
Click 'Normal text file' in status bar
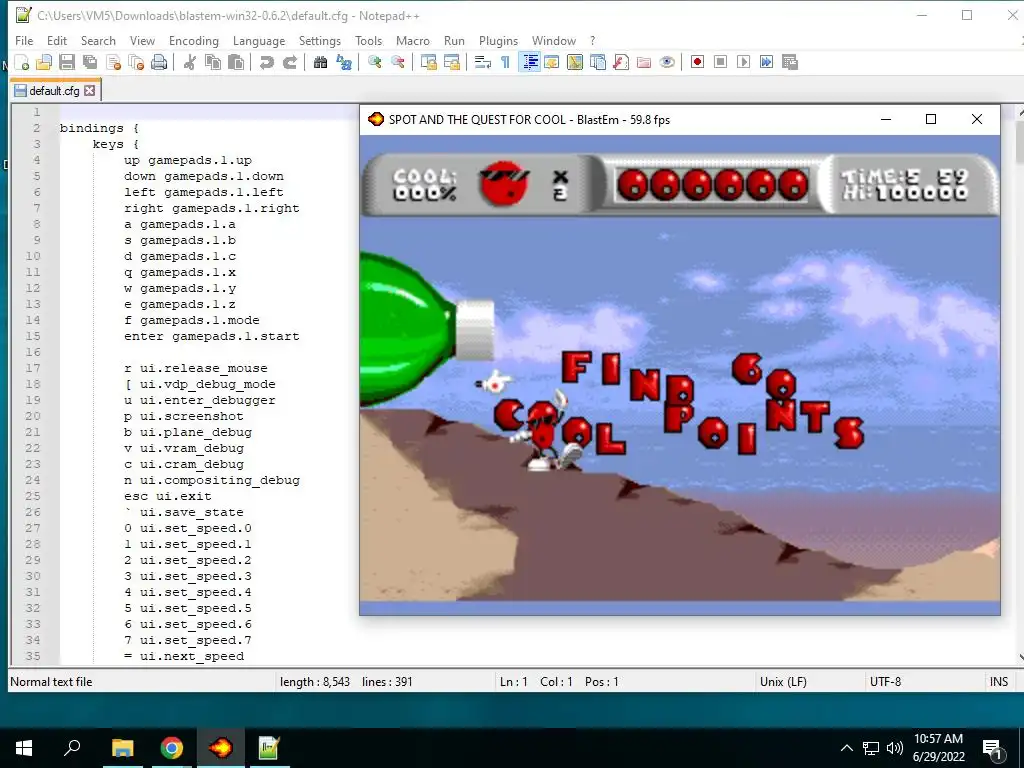click(x=51, y=682)
